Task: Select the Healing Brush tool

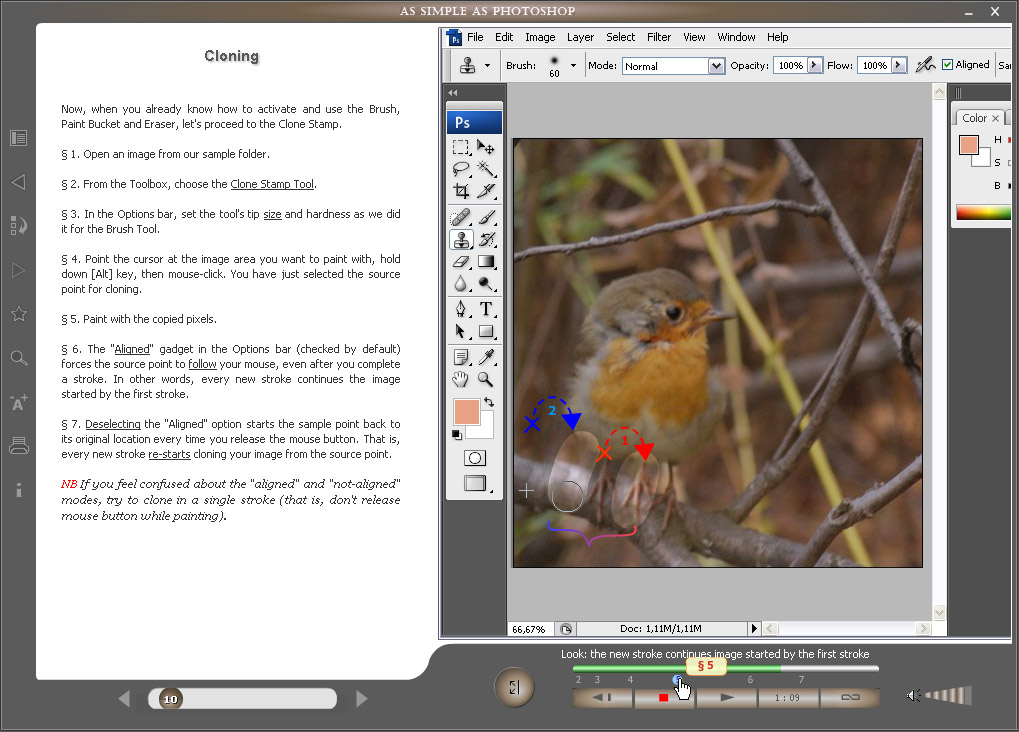Action: (x=461, y=216)
